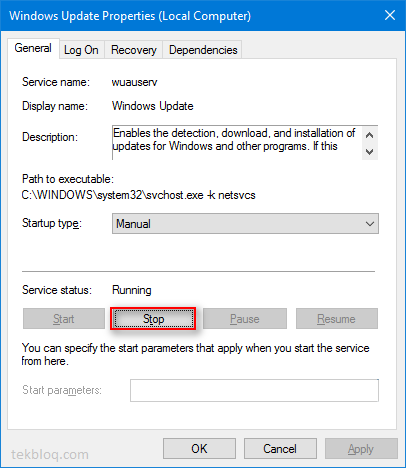The image size is (406, 468).
Task: Click the Pause service button
Action: point(245,319)
